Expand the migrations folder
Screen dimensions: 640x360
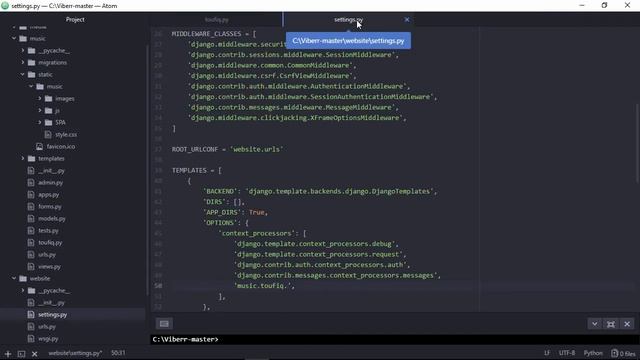pos(23,62)
